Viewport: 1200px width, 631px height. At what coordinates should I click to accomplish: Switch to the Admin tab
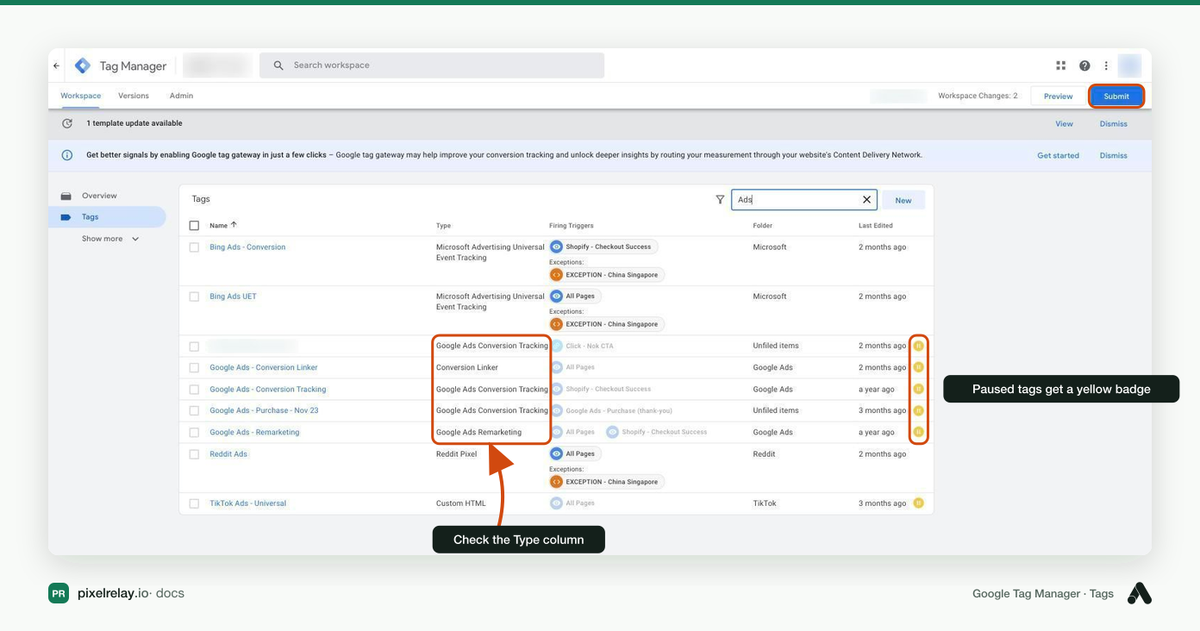(181, 96)
